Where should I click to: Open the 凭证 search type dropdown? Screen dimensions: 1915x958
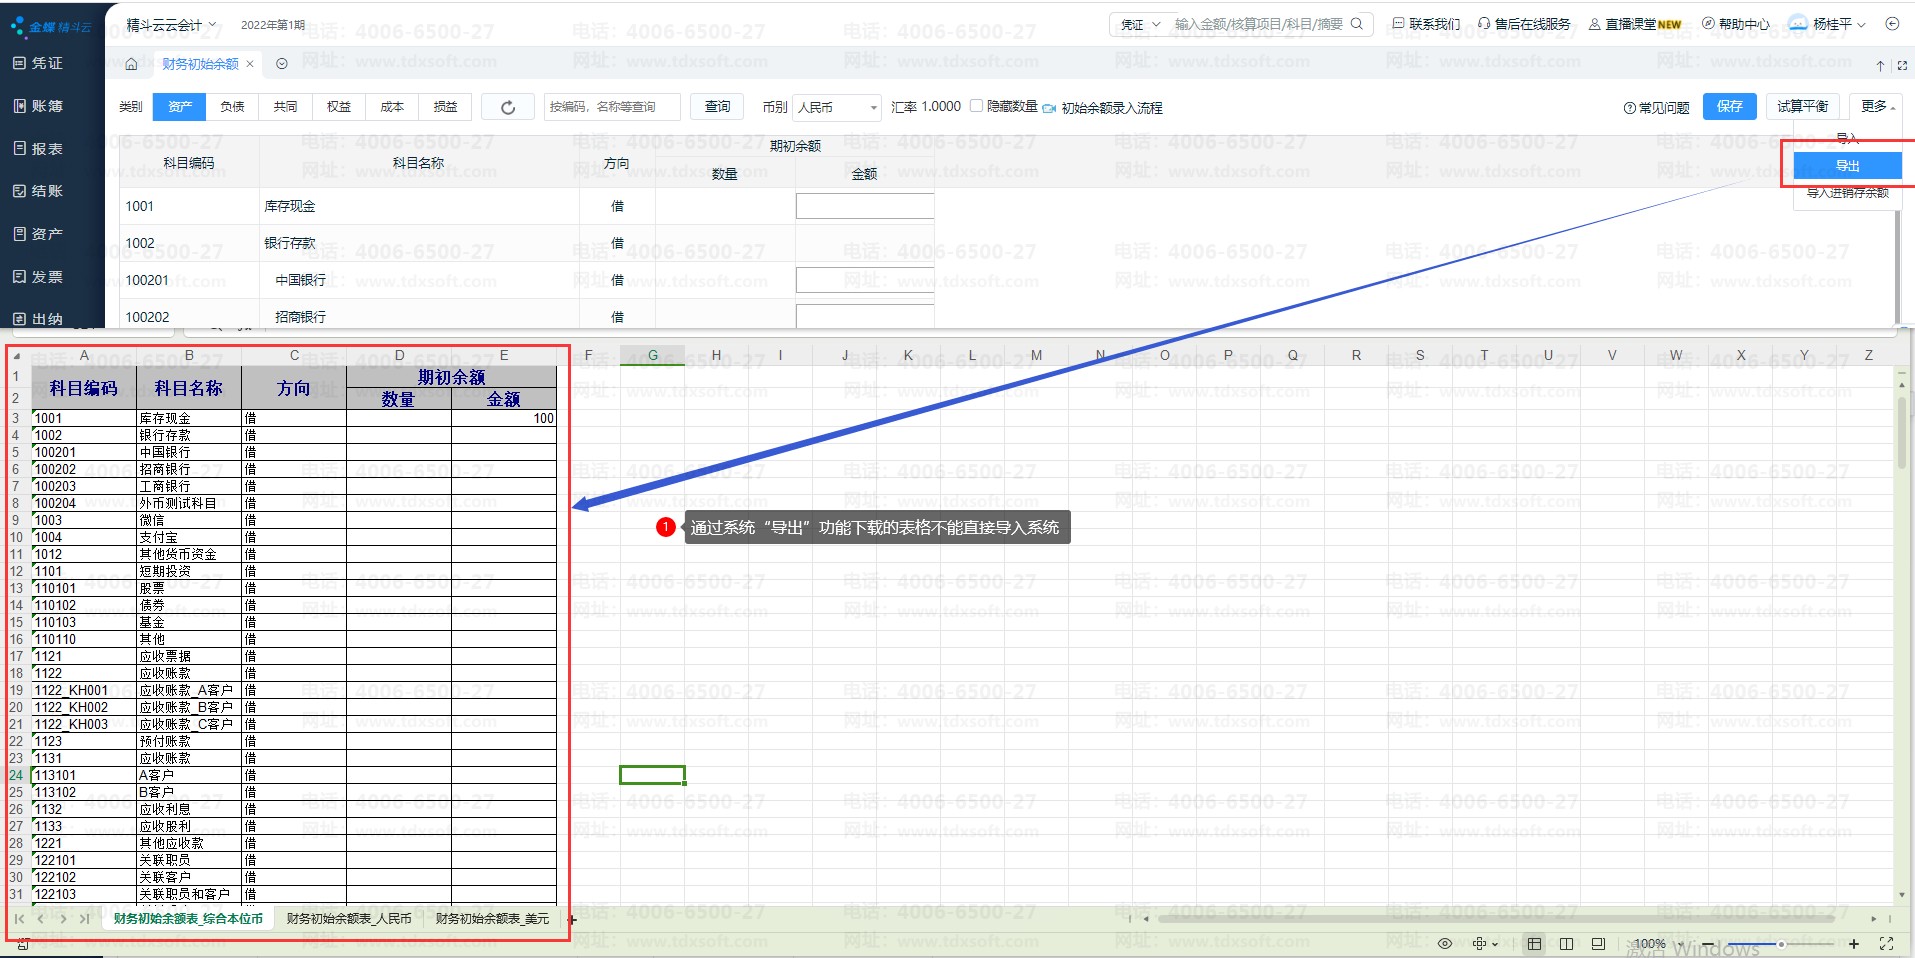click(x=1140, y=24)
